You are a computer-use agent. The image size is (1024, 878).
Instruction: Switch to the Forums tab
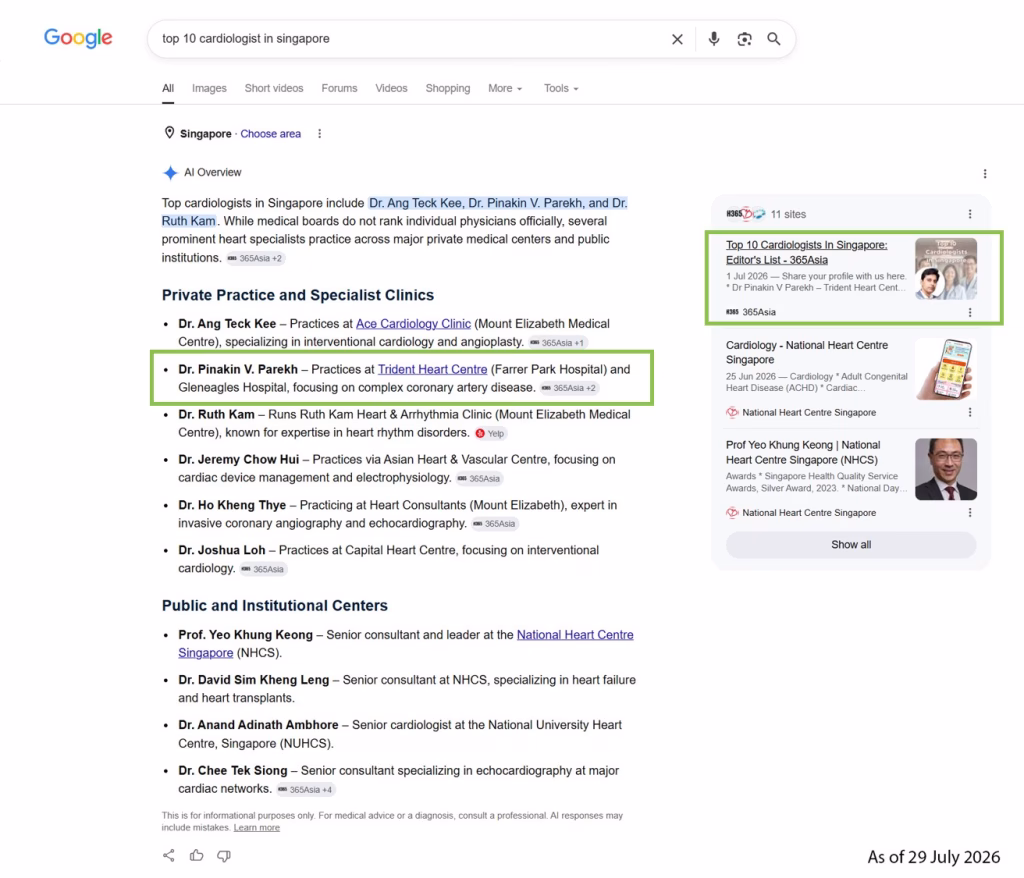coord(339,88)
